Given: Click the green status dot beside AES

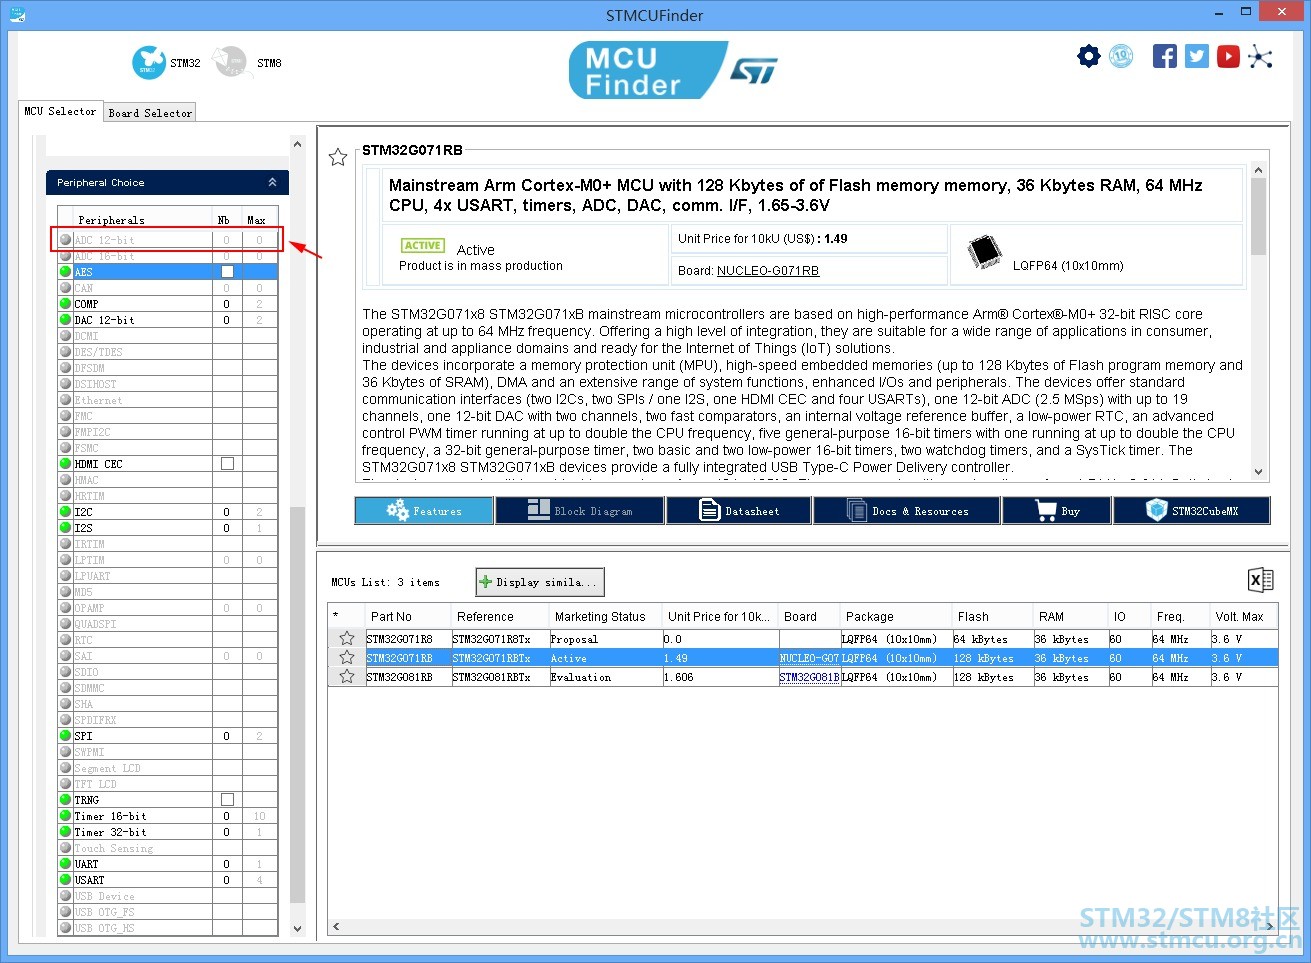Looking at the screenshot, I should 66,272.
